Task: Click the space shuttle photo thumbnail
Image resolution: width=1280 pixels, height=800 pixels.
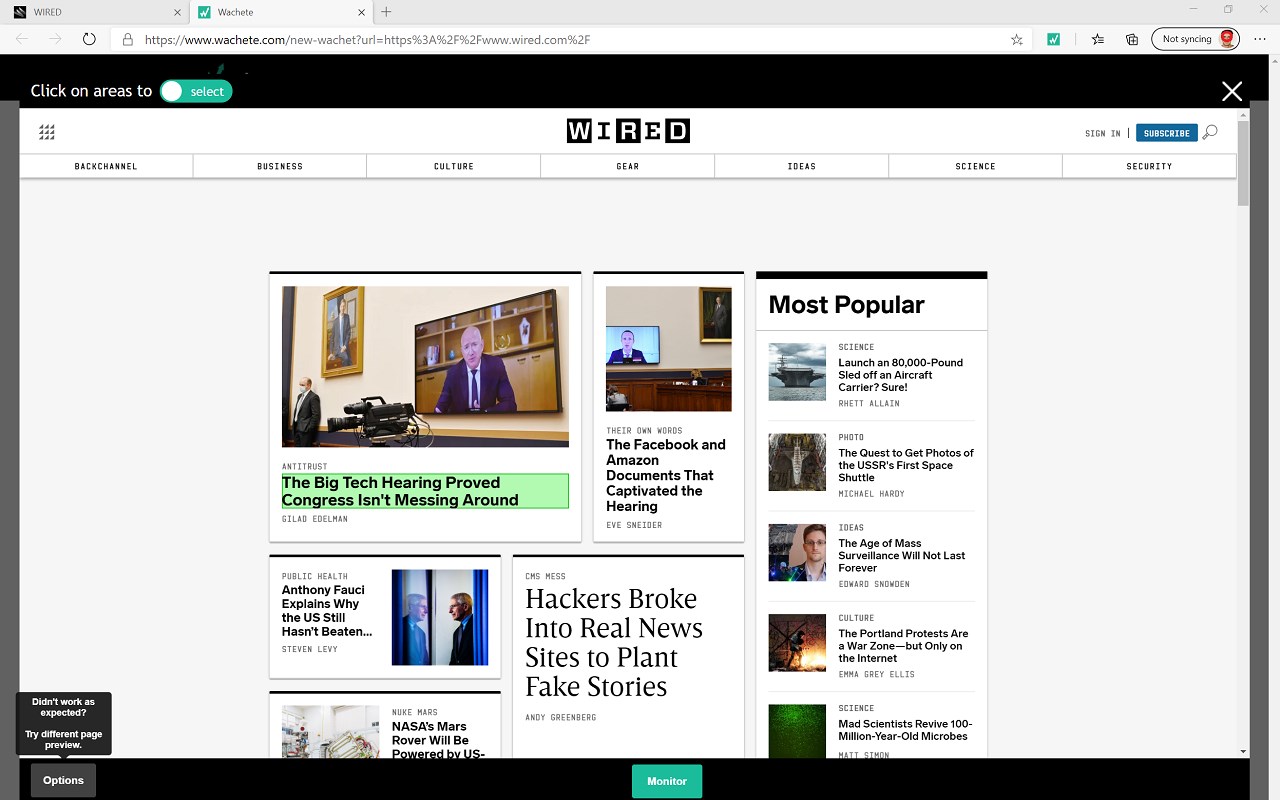Action: click(x=797, y=462)
